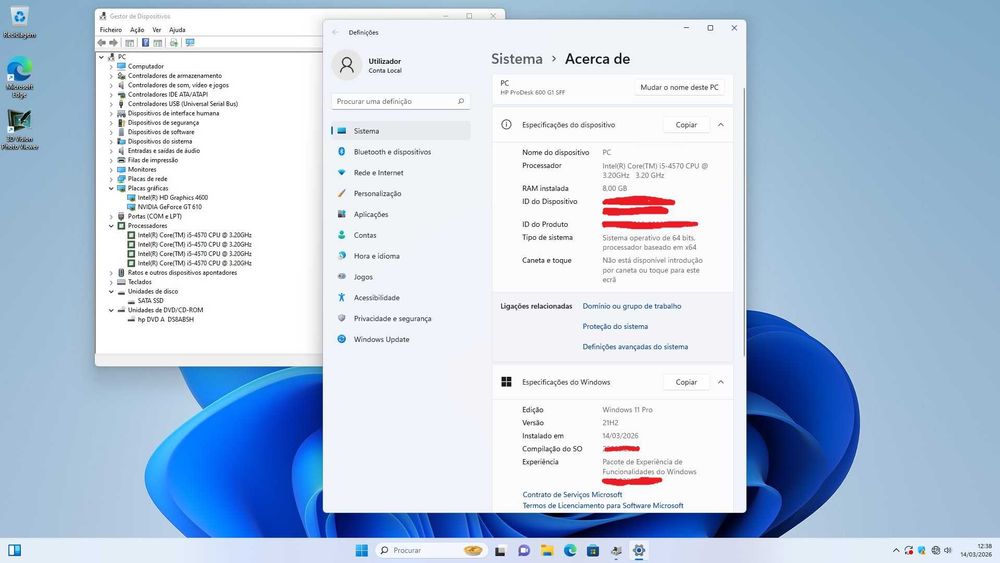This screenshot has width=1000, height=563.
Task: Click the Sistema breadcrumb heading
Action: [x=517, y=59]
